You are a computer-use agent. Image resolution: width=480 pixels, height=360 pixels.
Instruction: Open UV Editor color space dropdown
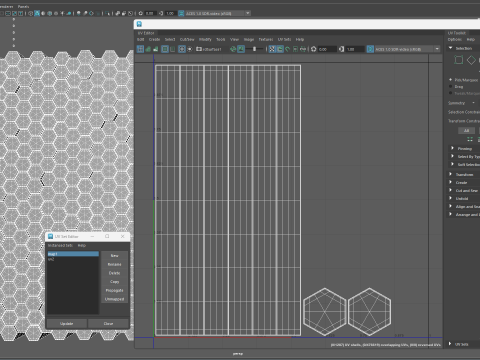(x=437, y=49)
